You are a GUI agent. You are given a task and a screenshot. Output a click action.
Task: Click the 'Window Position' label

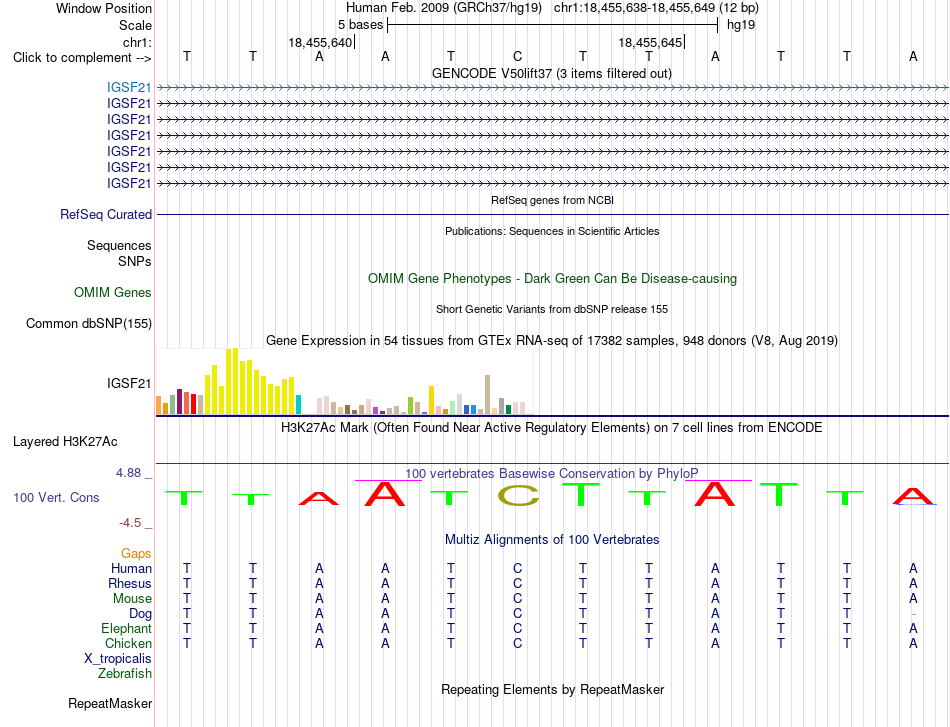(x=104, y=8)
